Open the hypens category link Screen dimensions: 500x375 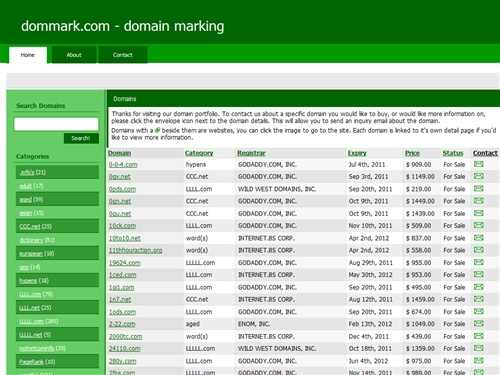[x=28, y=281]
